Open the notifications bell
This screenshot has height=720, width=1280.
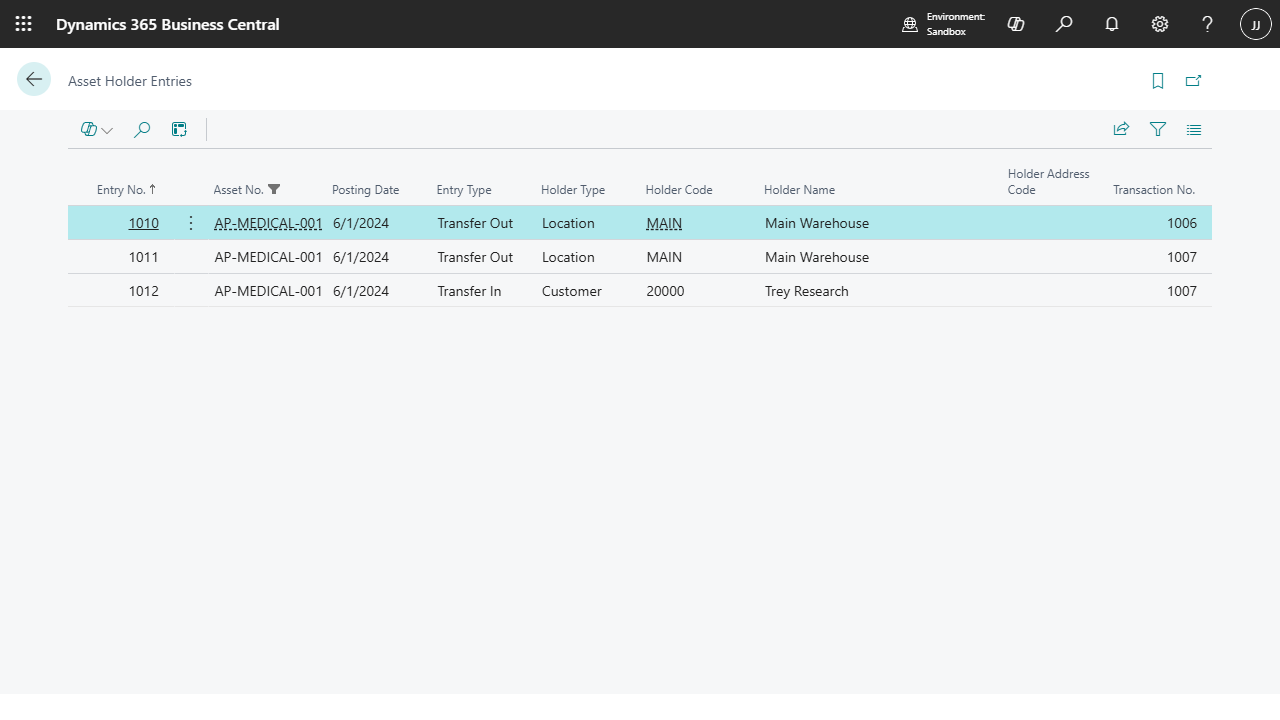(1112, 24)
